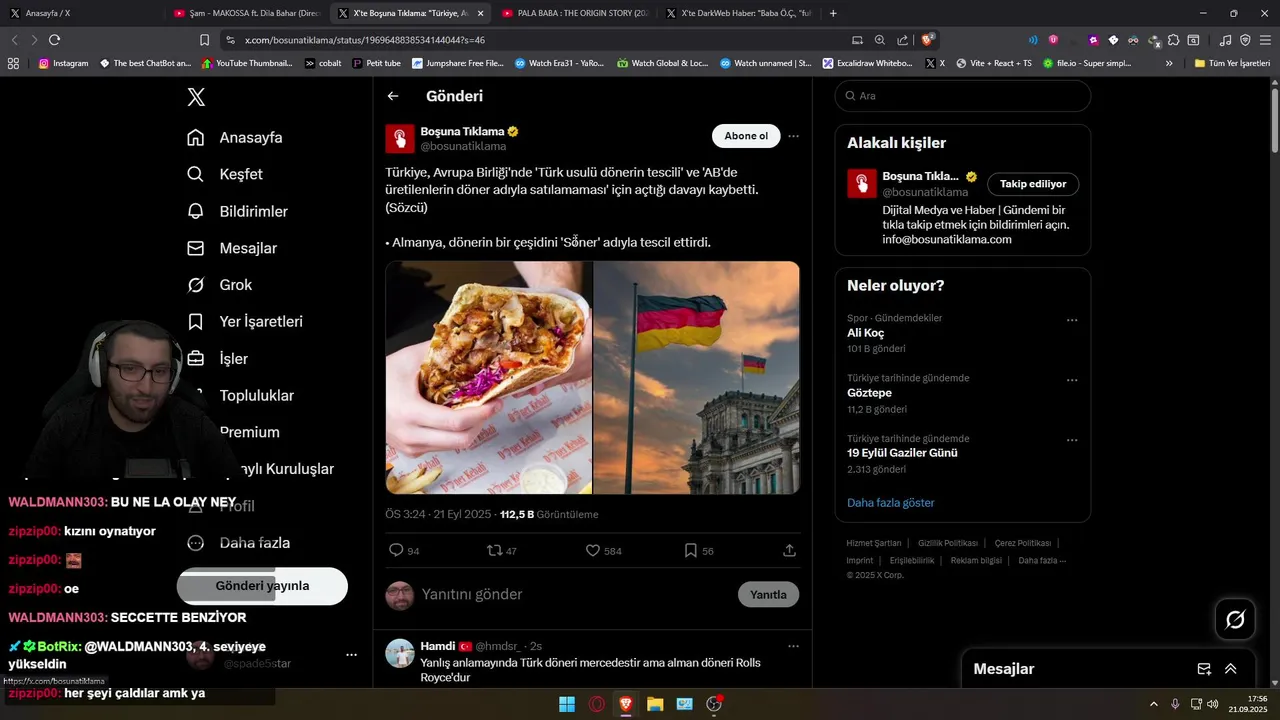Image resolution: width=1280 pixels, height=720 pixels.
Task: Switch to X'te DarkWeb Haber tab
Action: click(739, 13)
